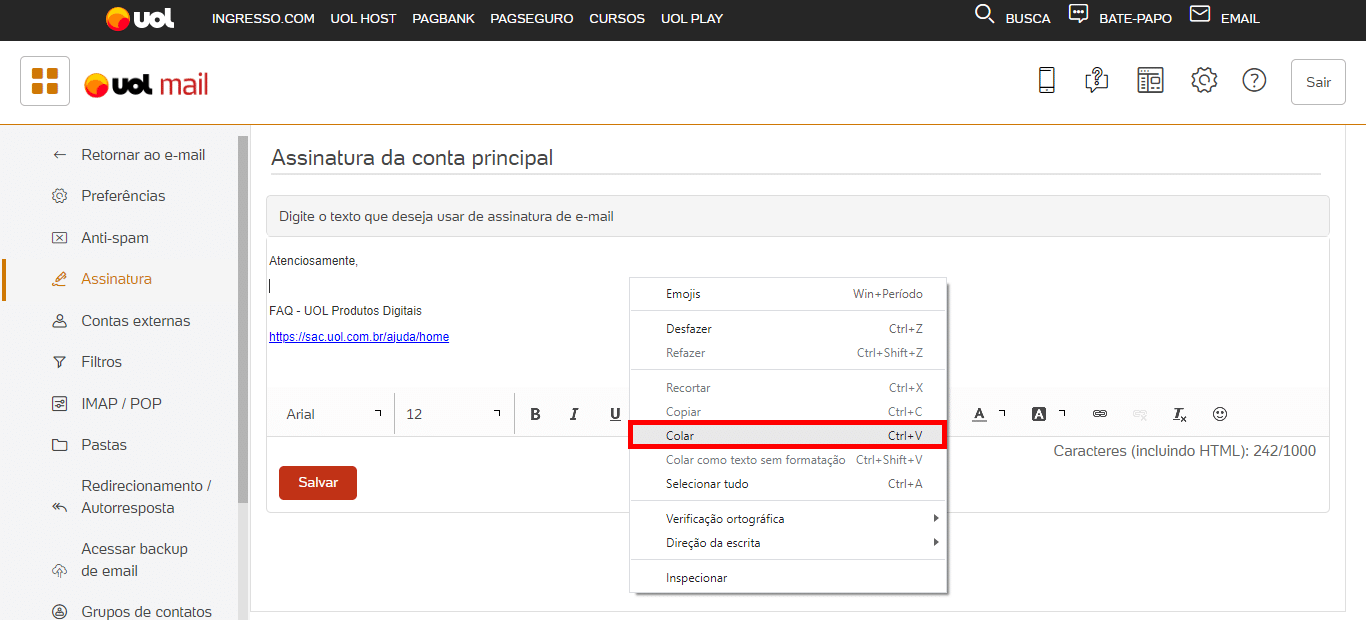The height and width of the screenshot is (620, 1366).
Task: Open the emoji smiley picker
Action: (1220, 414)
